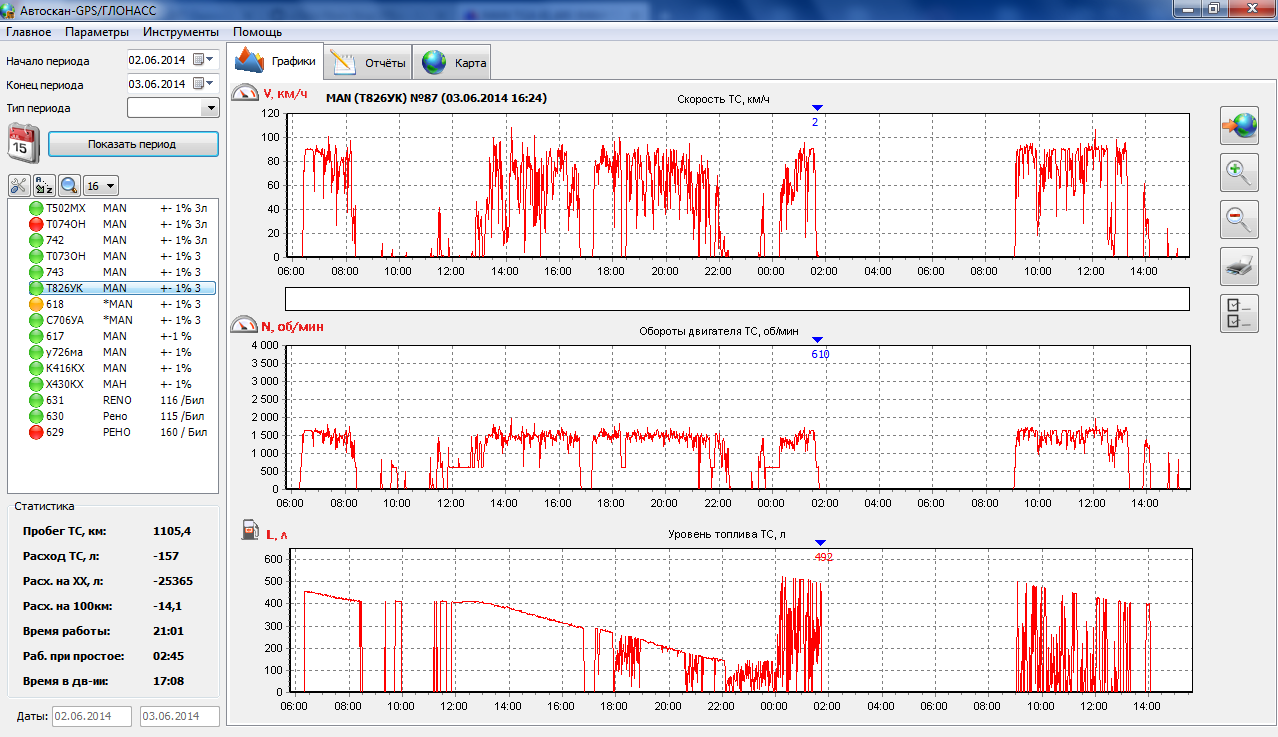Open the wrench and screwdriver settings tool
Viewport: 1278px width, 737px height.
tap(19, 185)
